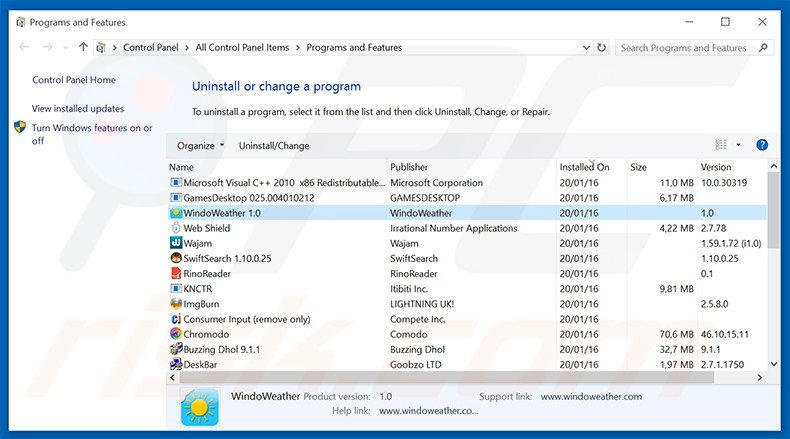Open the address bar history dropdown

(586, 47)
